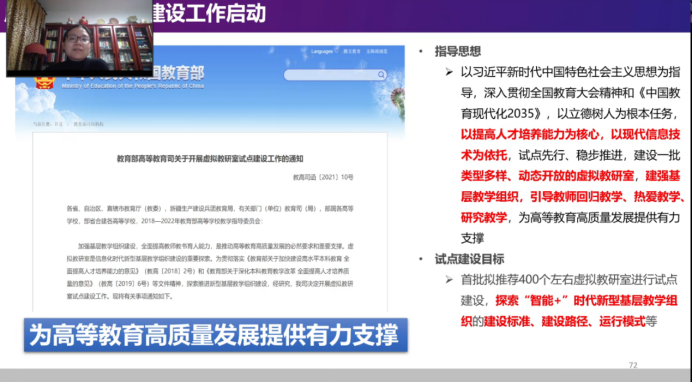Viewport: 693px width, 382px height.
Task: Select the 微言教育 header link
Action: pyautogui.click(x=352, y=51)
